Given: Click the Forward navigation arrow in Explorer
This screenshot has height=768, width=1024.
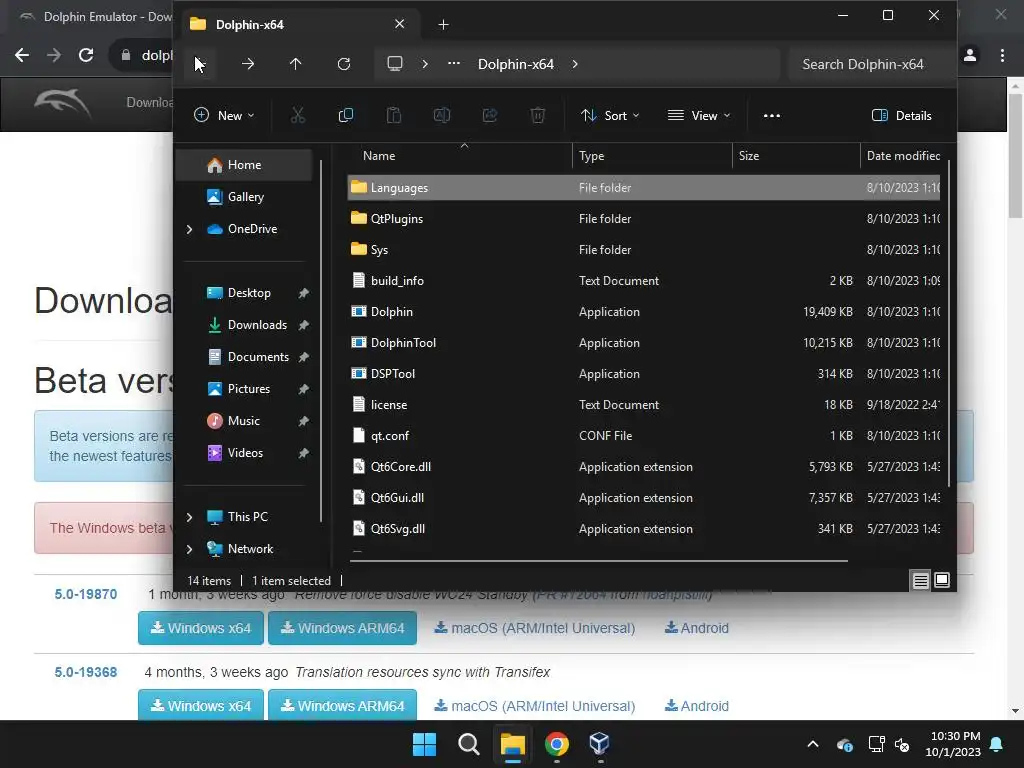Looking at the screenshot, I should pos(248,64).
